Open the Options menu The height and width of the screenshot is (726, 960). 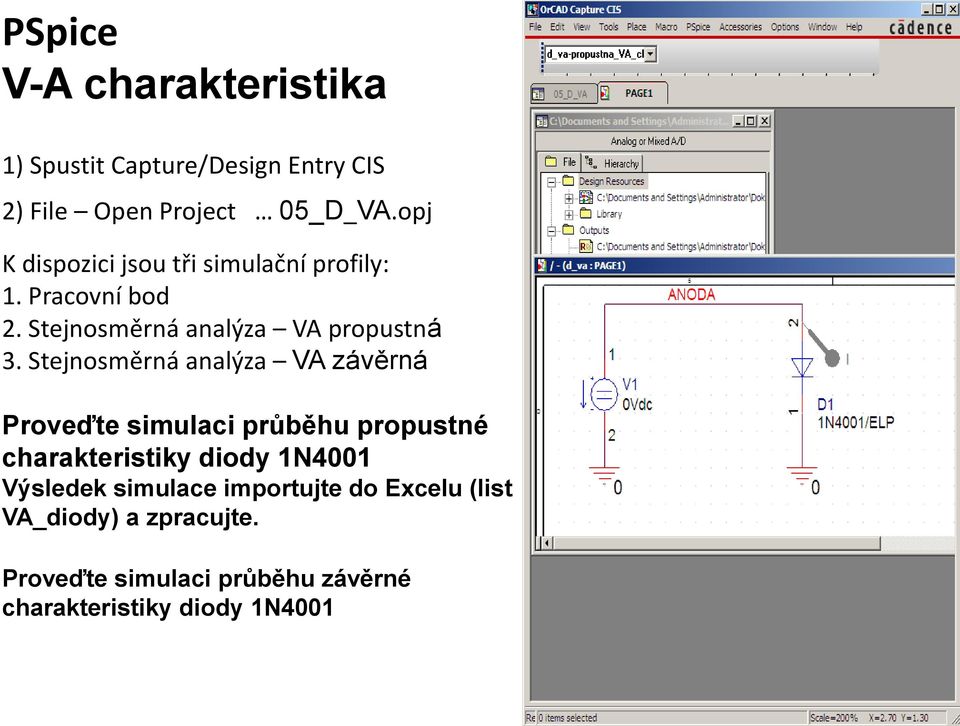(x=785, y=27)
